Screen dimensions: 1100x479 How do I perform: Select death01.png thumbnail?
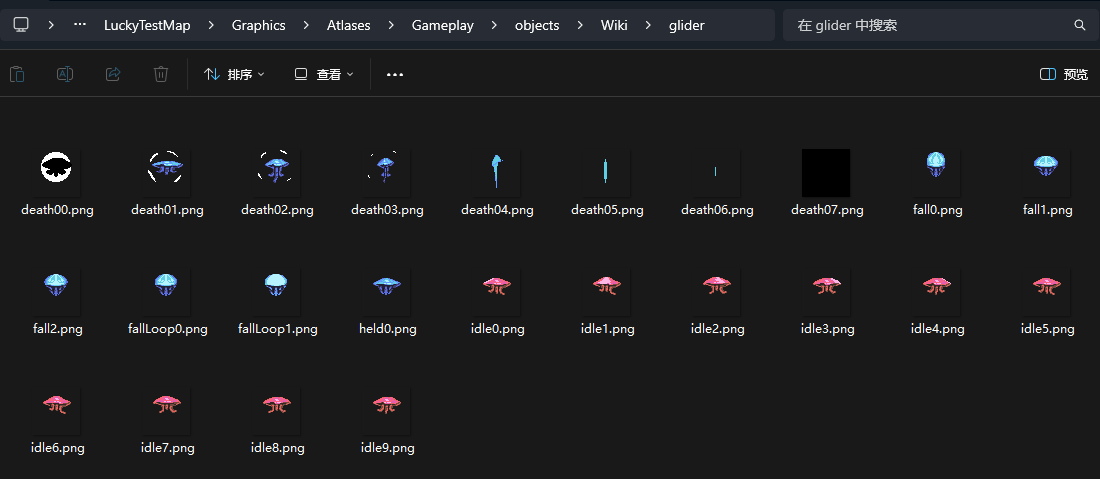166,173
